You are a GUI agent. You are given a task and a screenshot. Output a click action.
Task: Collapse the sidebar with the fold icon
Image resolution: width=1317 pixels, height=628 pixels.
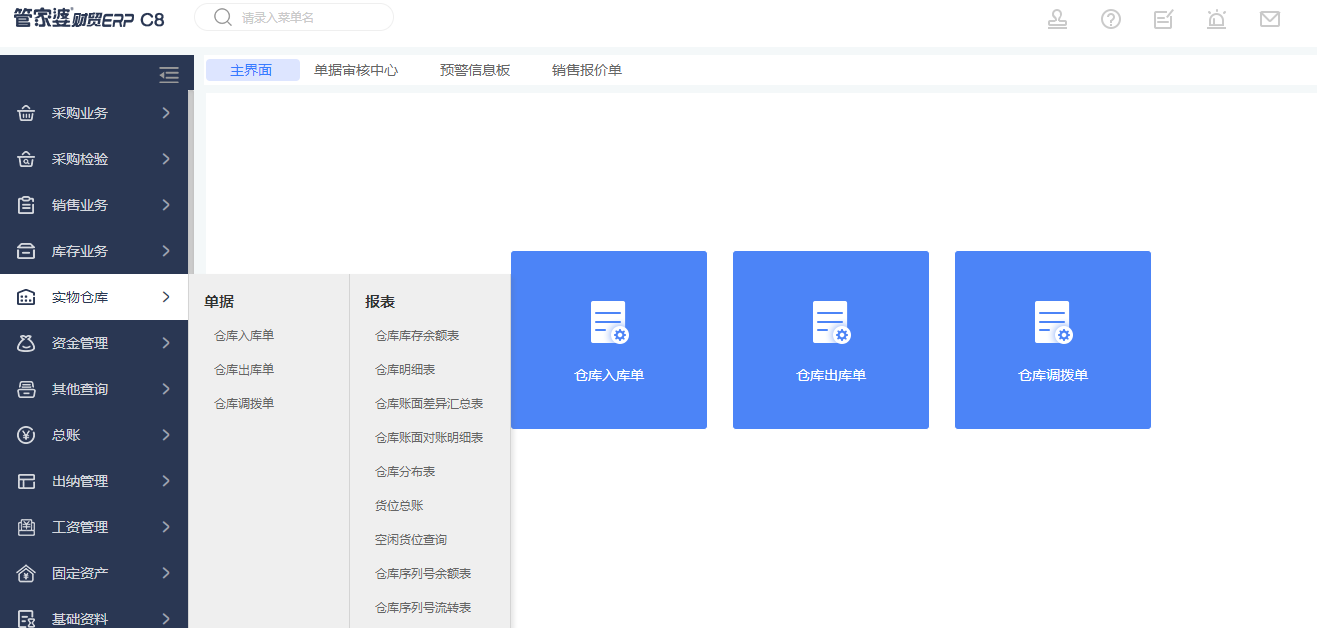[x=169, y=75]
